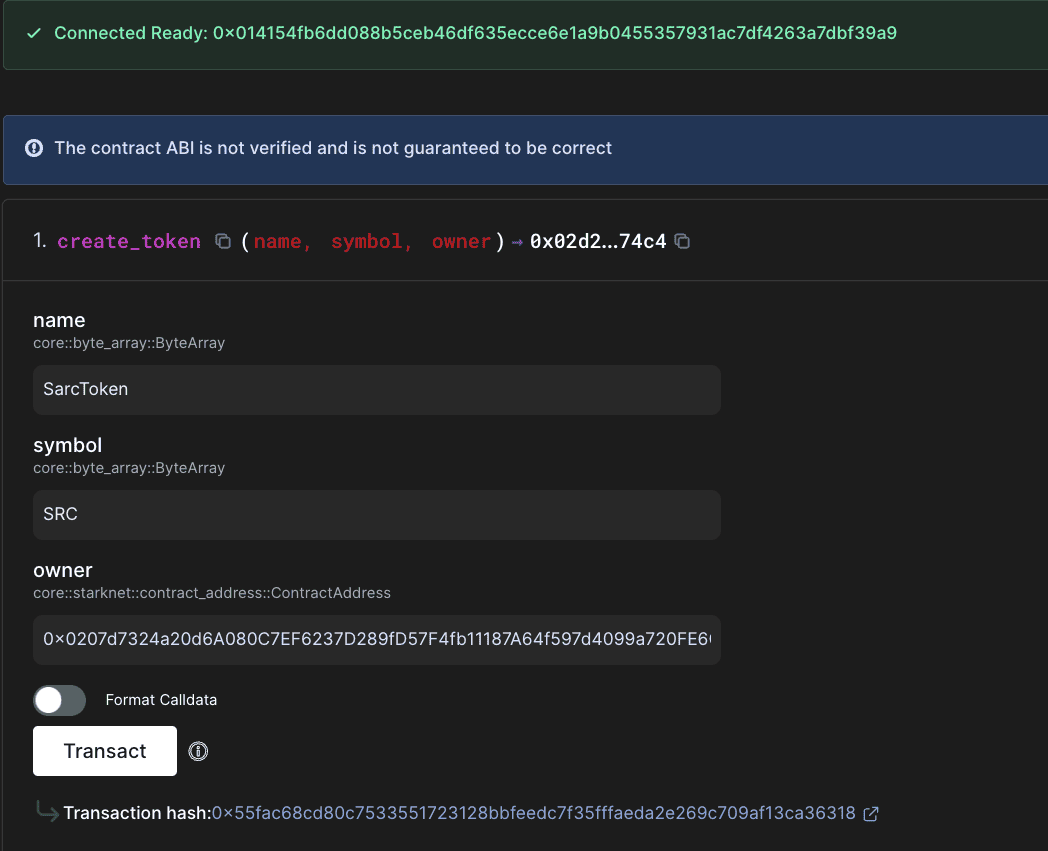Focus the owner address input field

pyautogui.click(x=377, y=640)
